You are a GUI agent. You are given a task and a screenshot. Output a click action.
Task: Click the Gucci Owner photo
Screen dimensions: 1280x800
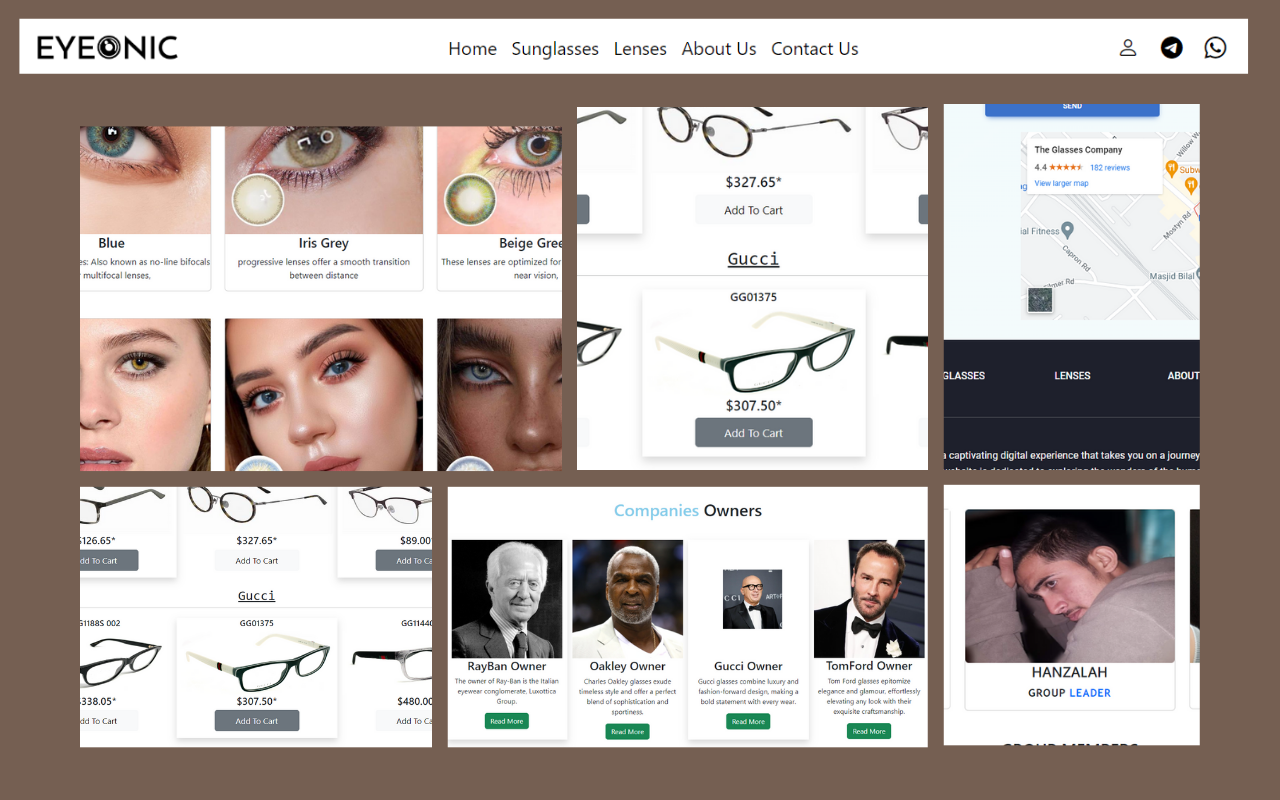752,599
